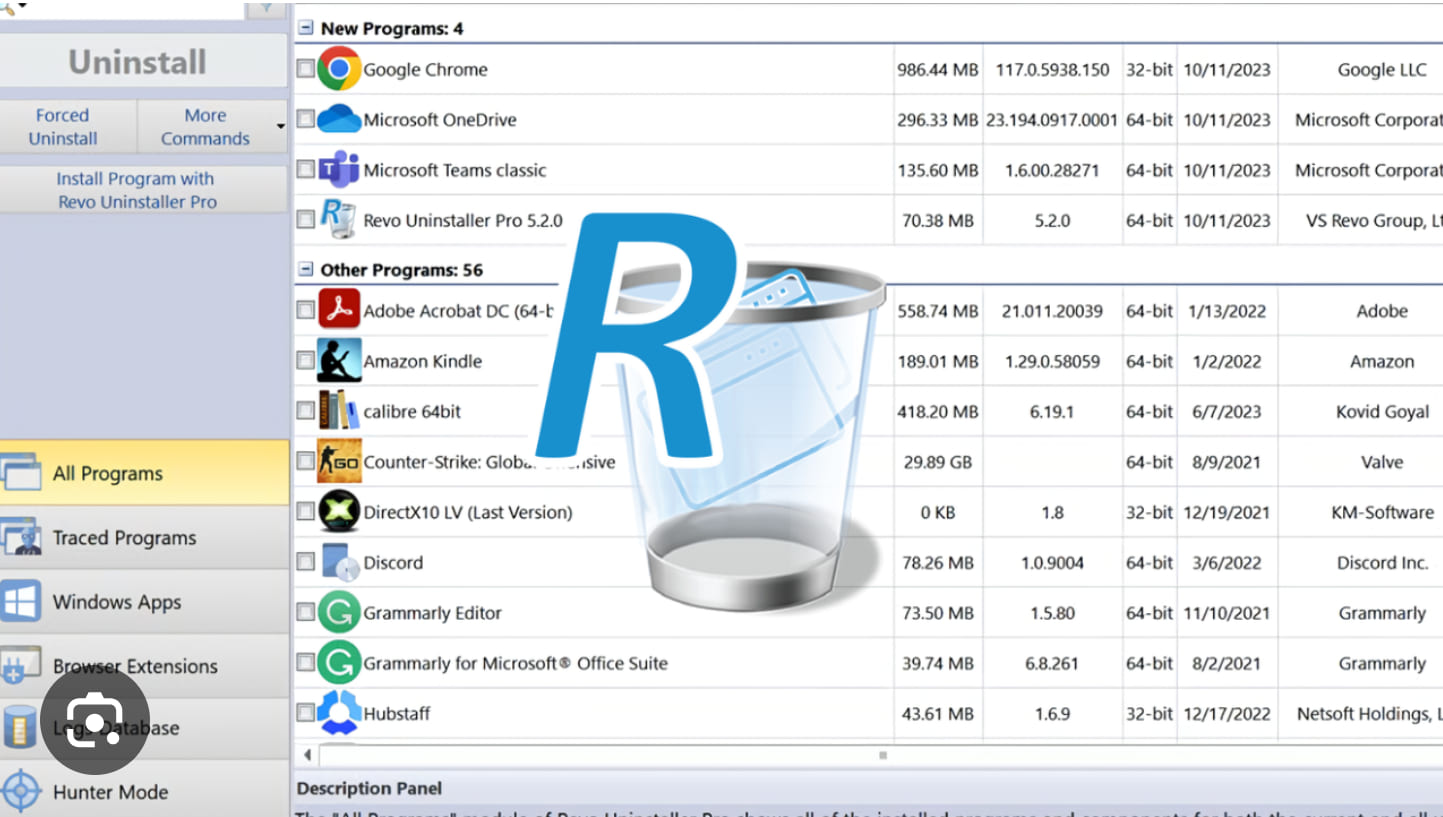
Task: Collapse the New Programs: 4 group
Action: pos(306,28)
